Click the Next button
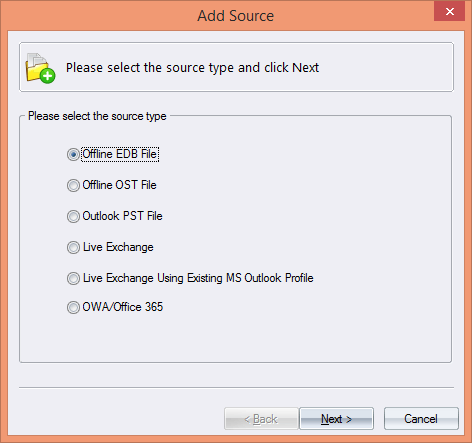The height and width of the screenshot is (443, 472). [336, 419]
